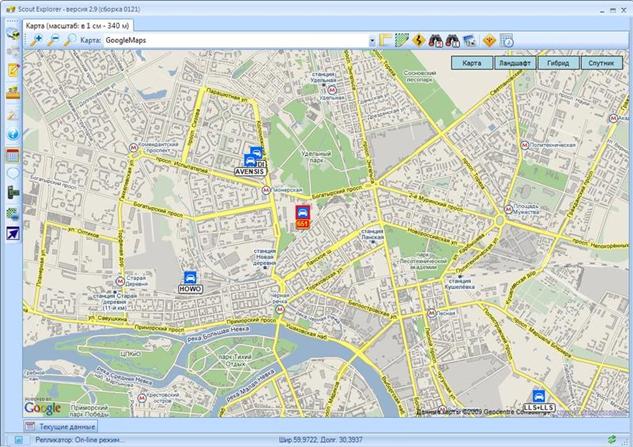Select the Карта map type button

(472, 63)
